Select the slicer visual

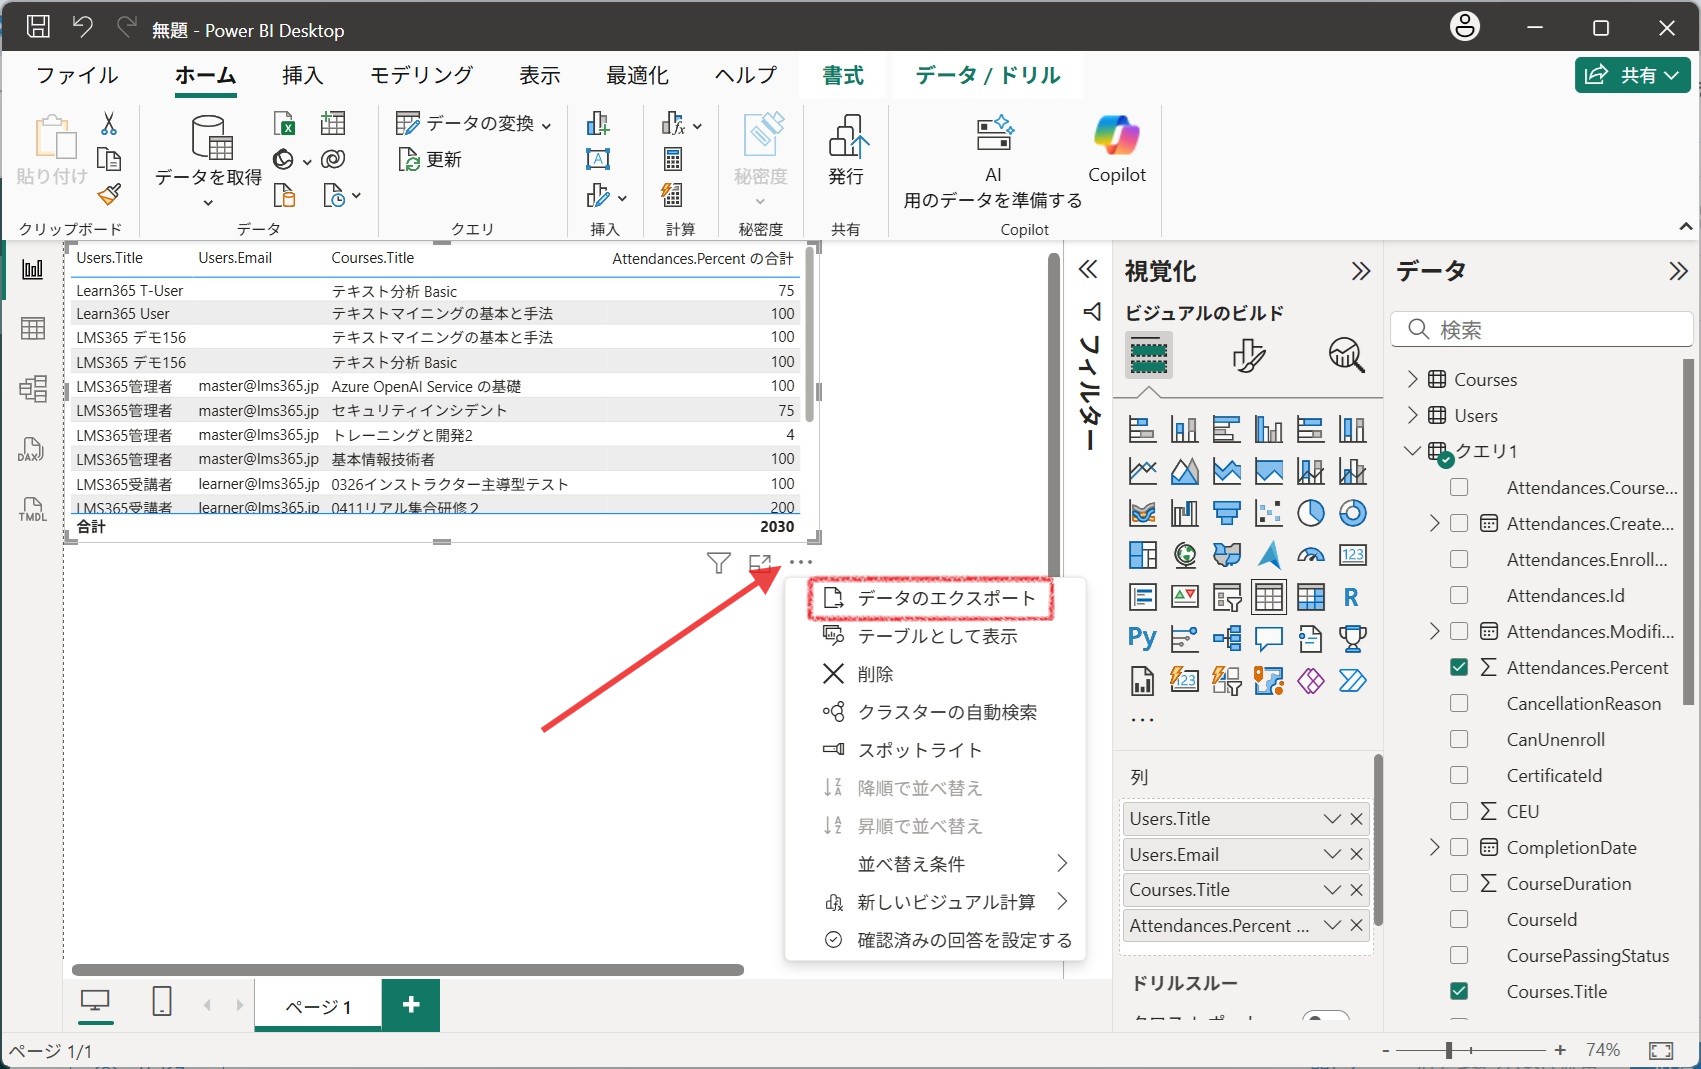click(1227, 598)
